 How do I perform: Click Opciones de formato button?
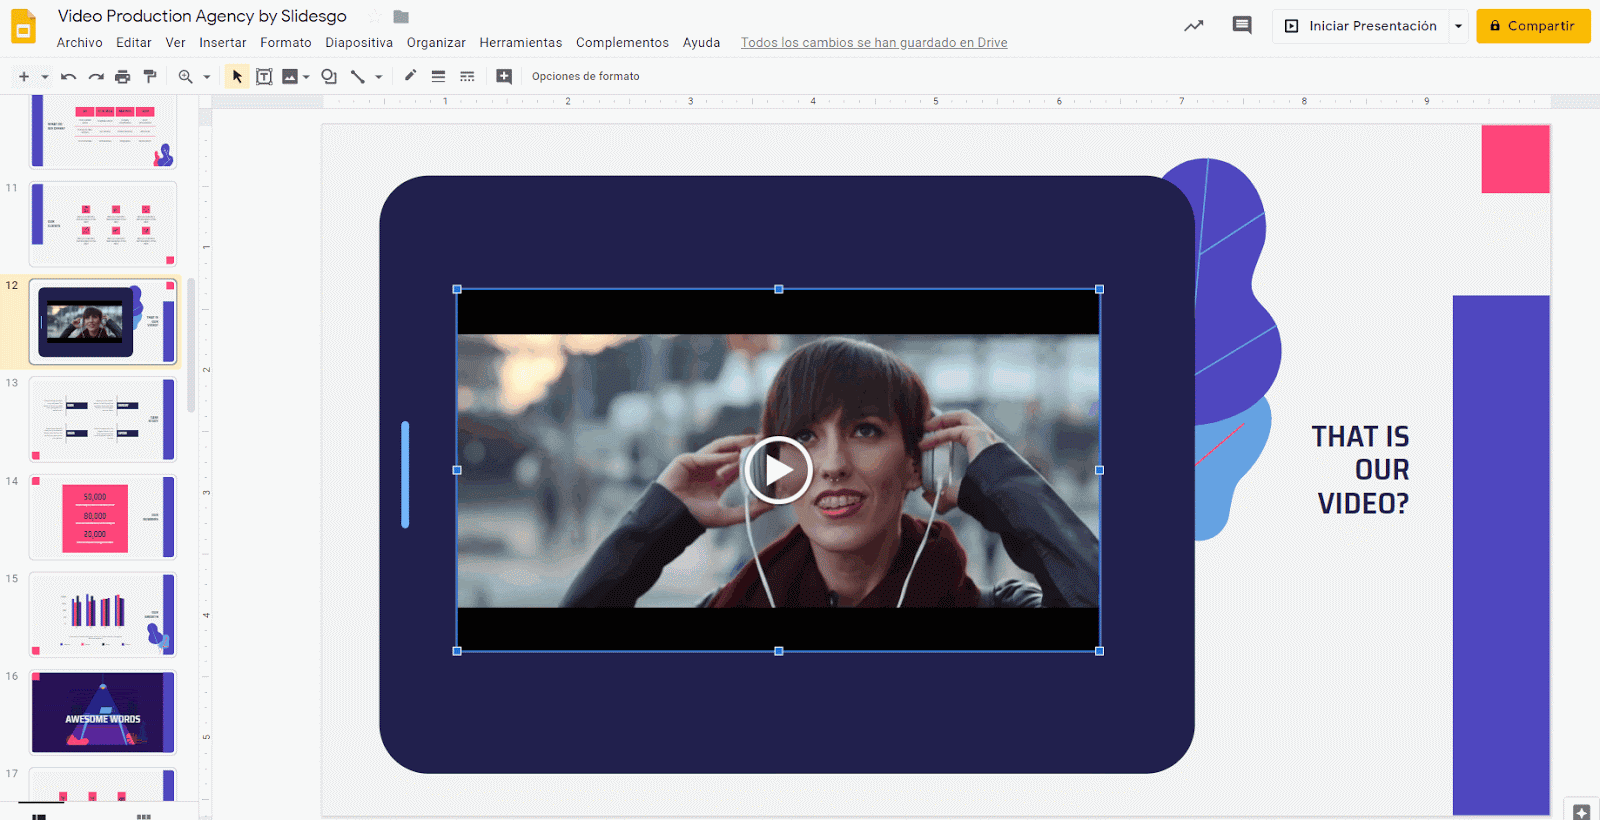[586, 76]
